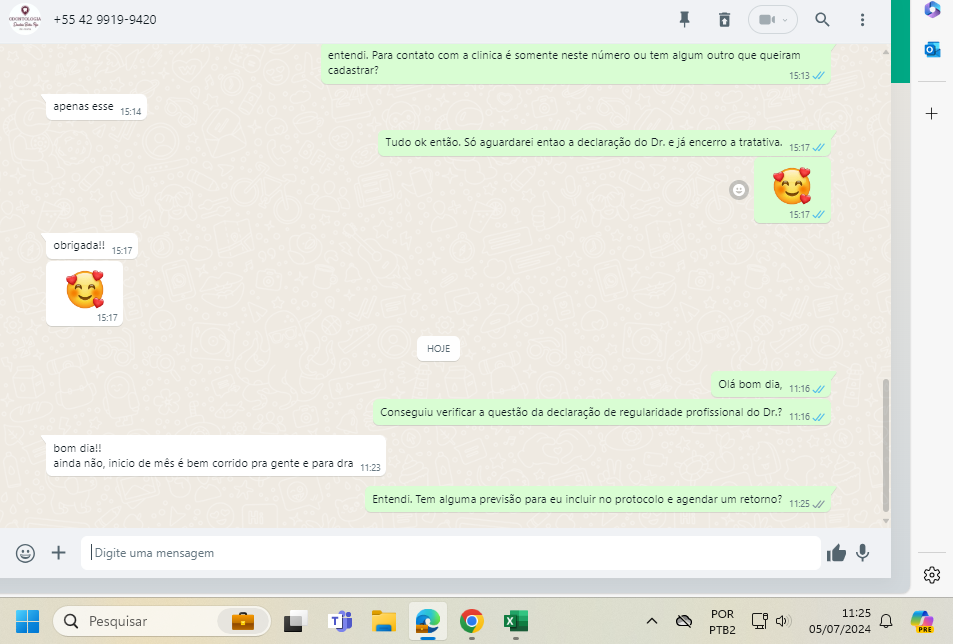Search within the conversation

click(822, 19)
